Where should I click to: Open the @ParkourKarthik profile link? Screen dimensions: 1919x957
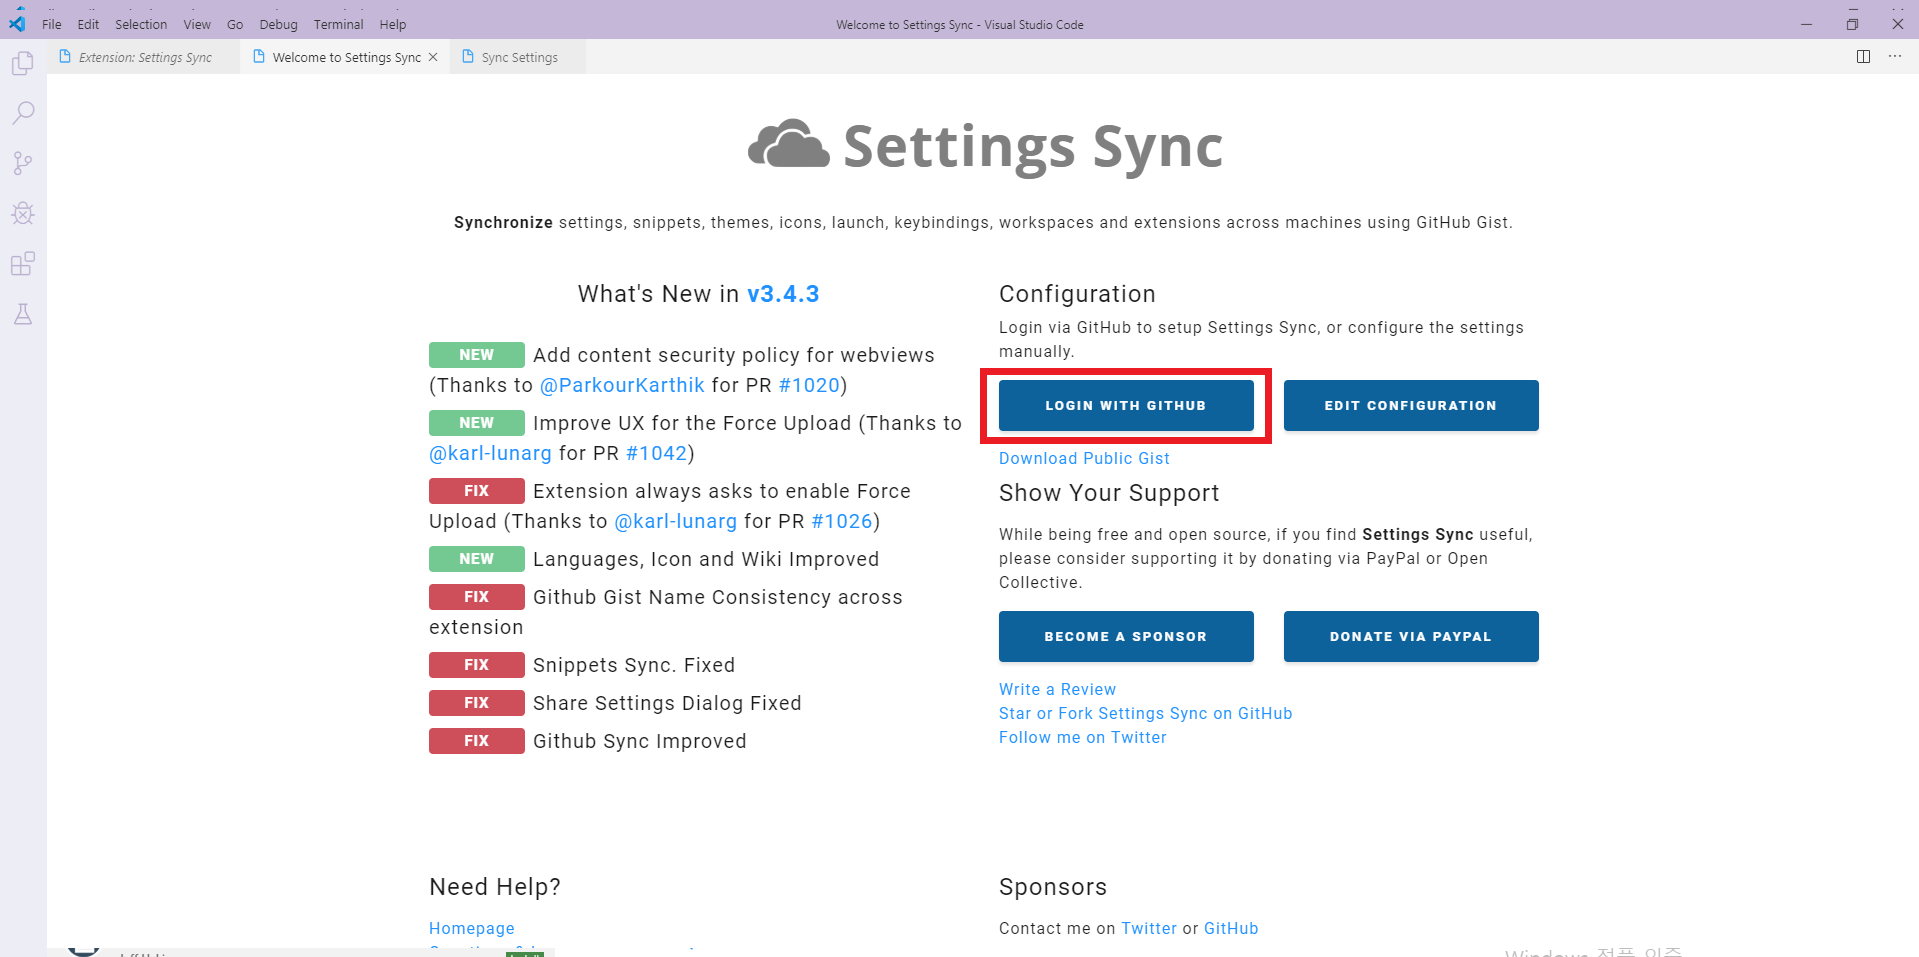tap(622, 385)
